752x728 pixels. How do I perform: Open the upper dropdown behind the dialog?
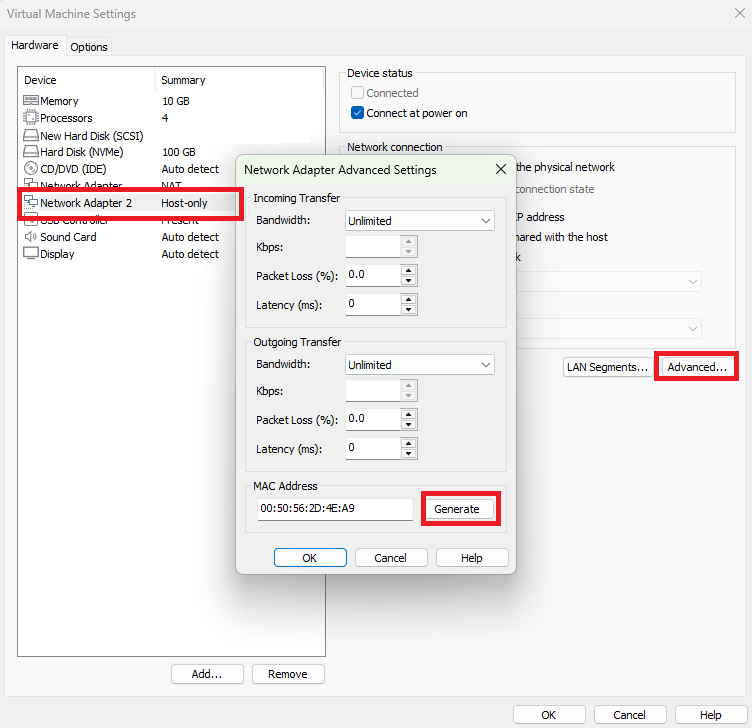coord(608,282)
